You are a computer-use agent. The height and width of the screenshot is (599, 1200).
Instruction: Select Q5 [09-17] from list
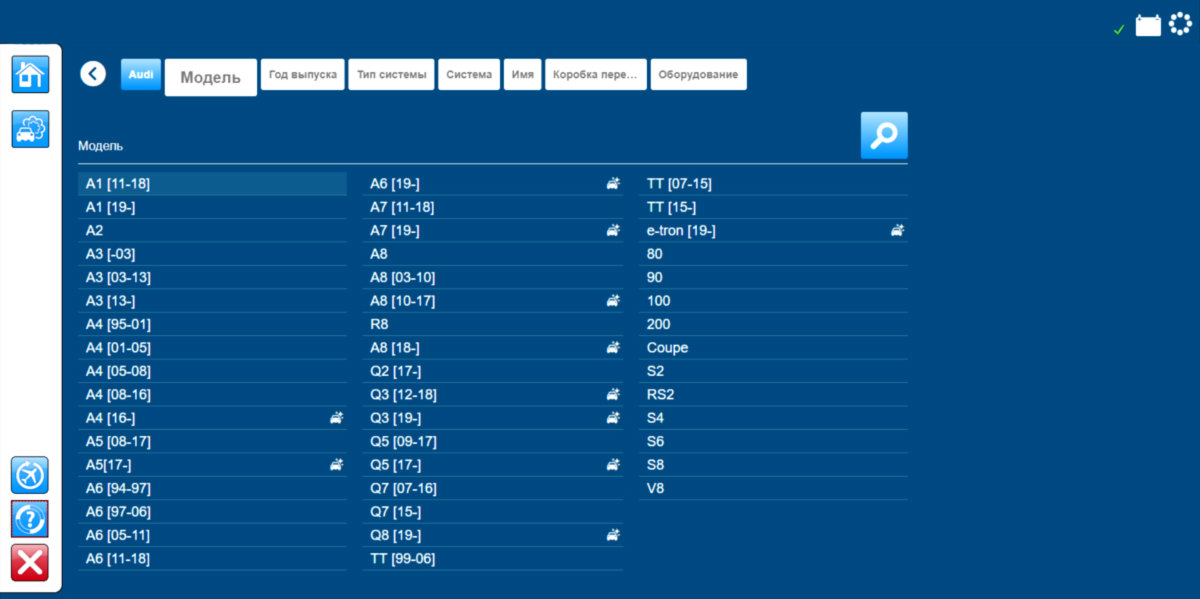(x=403, y=442)
